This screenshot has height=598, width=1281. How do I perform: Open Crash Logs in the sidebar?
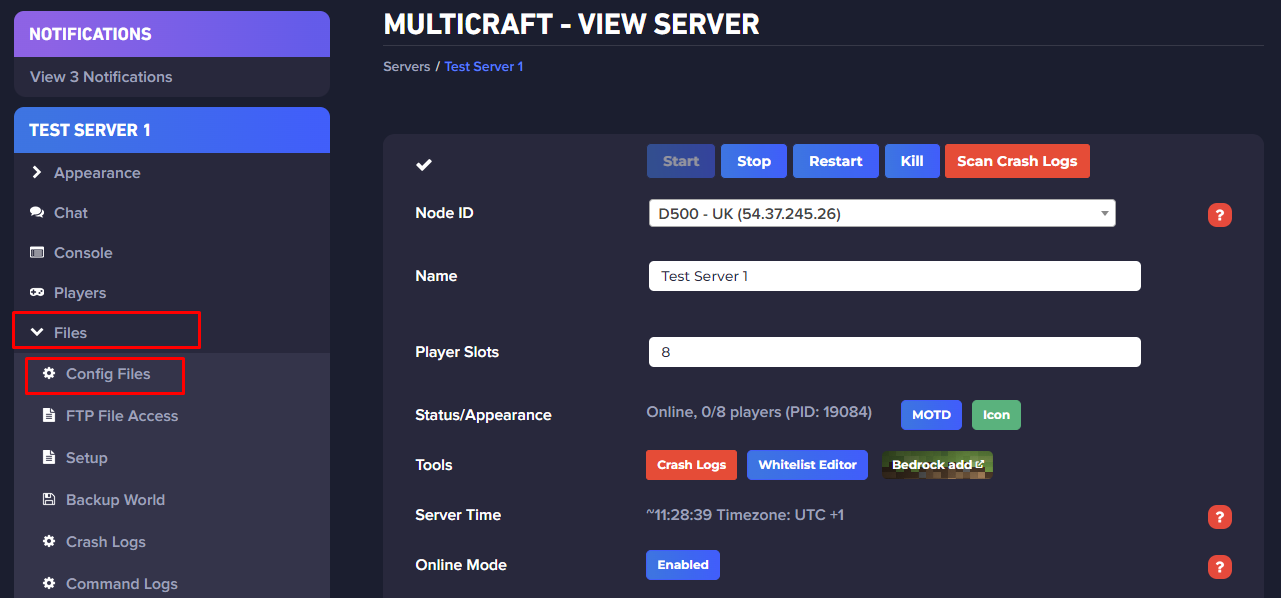point(105,542)
